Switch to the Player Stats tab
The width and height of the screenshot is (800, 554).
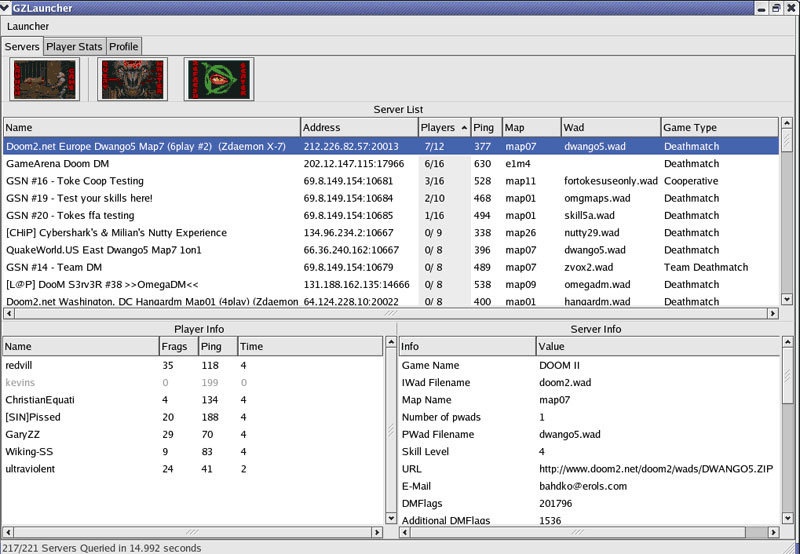[x=75, y=46]
